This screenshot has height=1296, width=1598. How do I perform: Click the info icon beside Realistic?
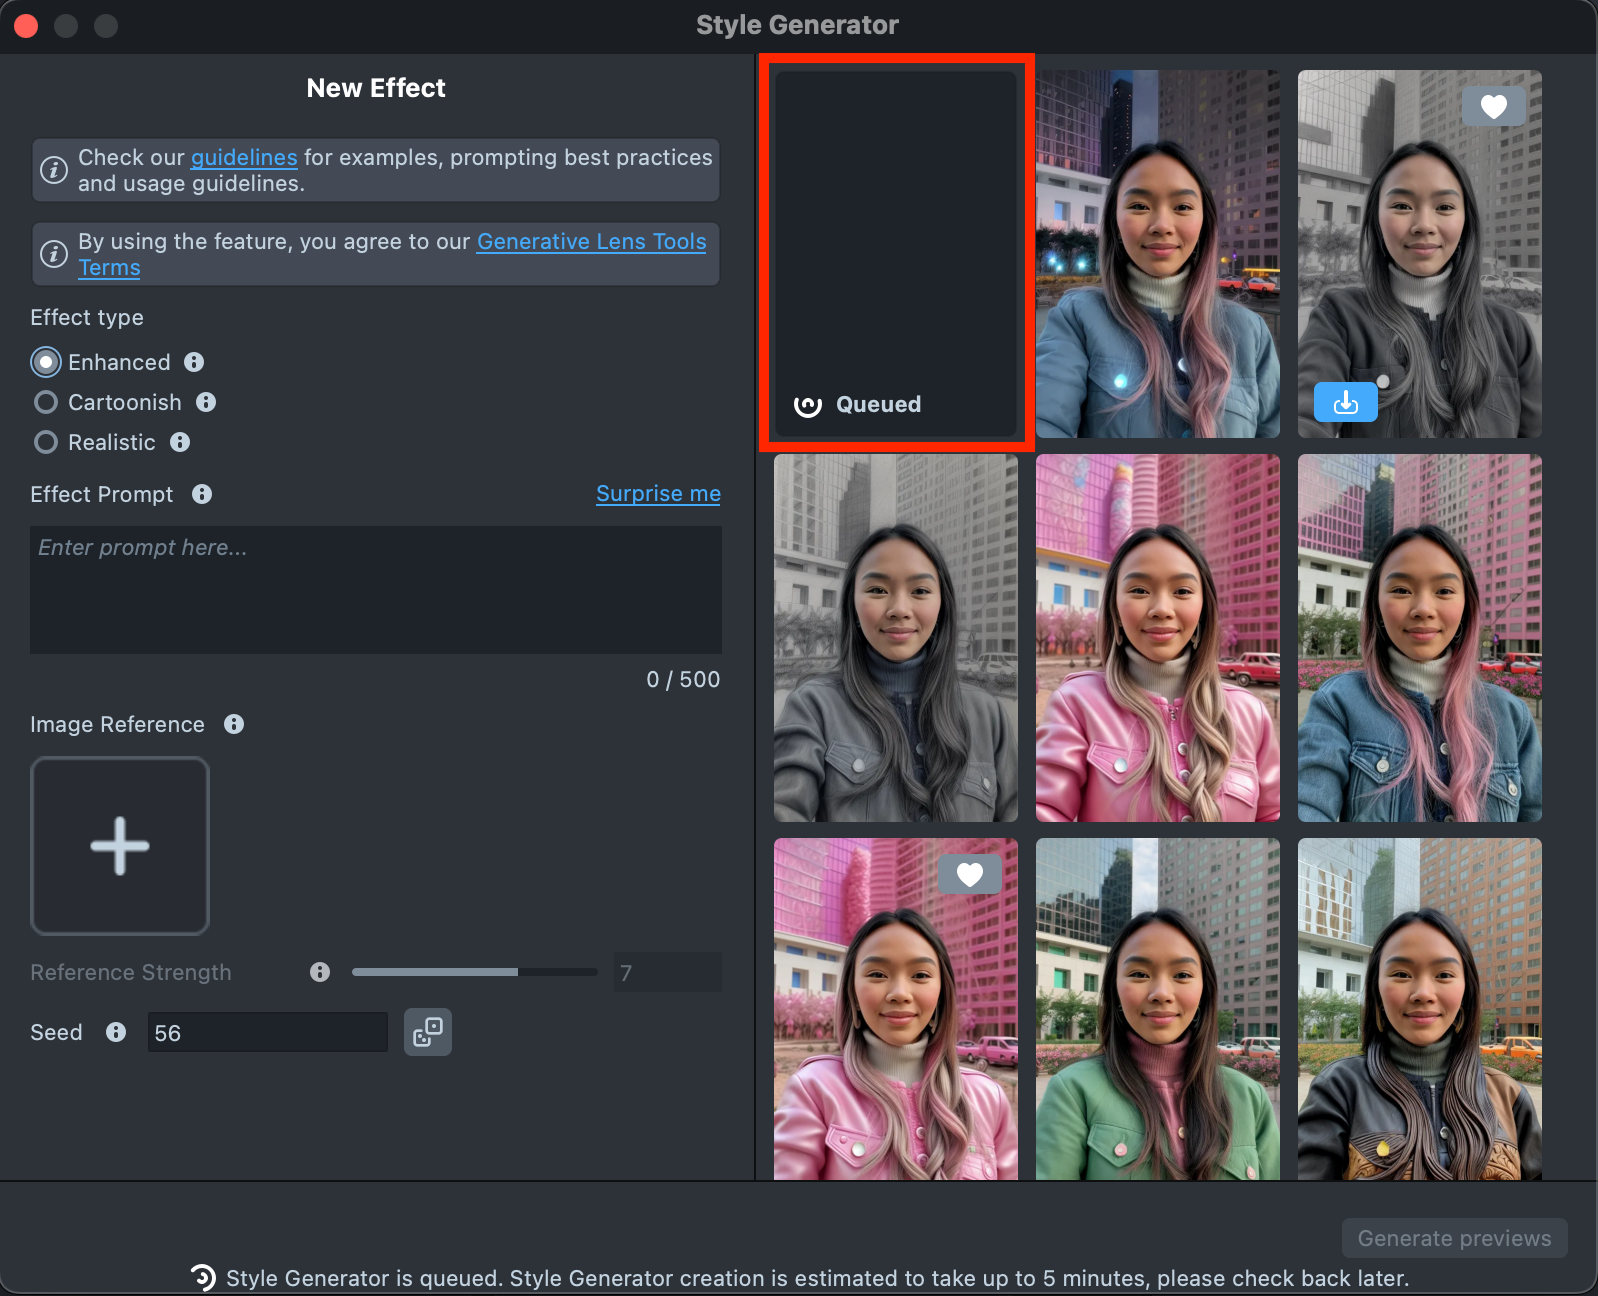pos(180,442)
